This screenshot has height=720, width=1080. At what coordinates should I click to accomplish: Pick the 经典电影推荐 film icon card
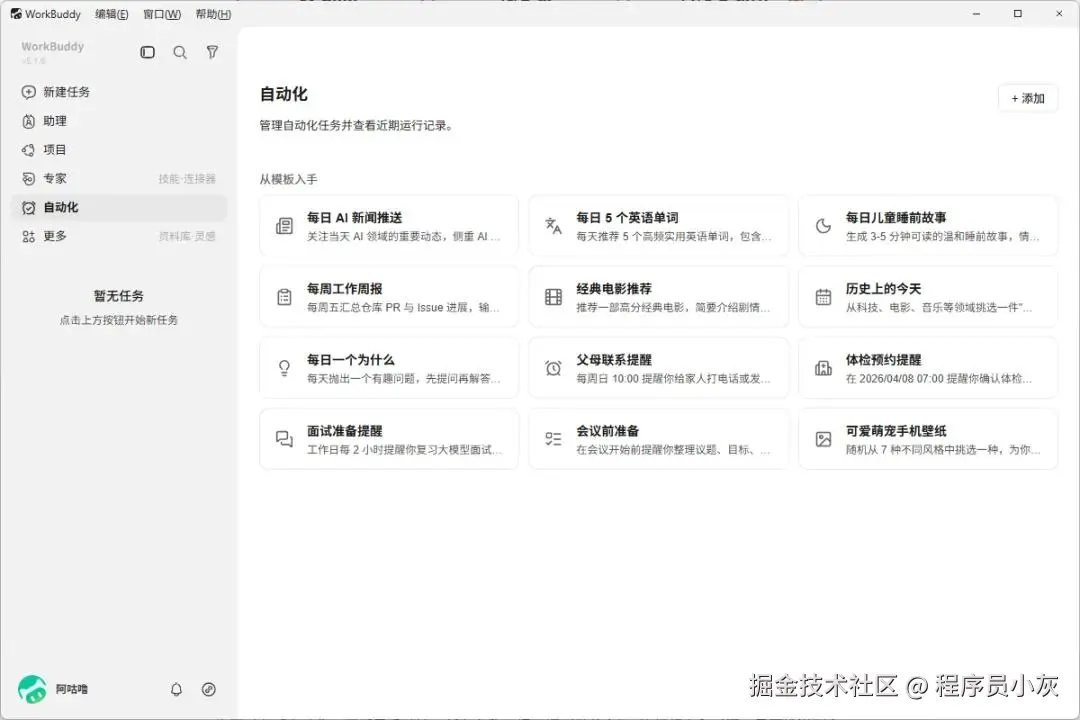[658, 297]
